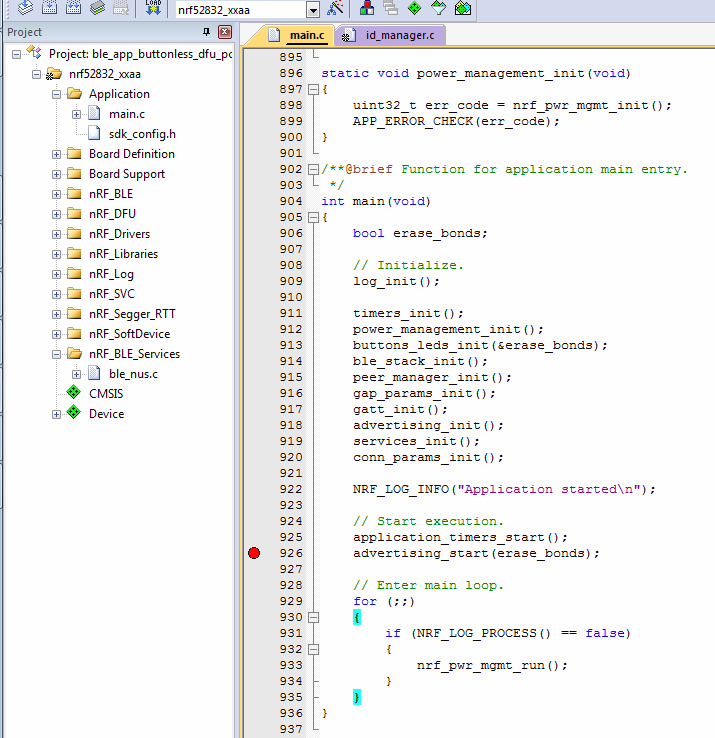Click the Select Software Packs funnel icon

438,8
